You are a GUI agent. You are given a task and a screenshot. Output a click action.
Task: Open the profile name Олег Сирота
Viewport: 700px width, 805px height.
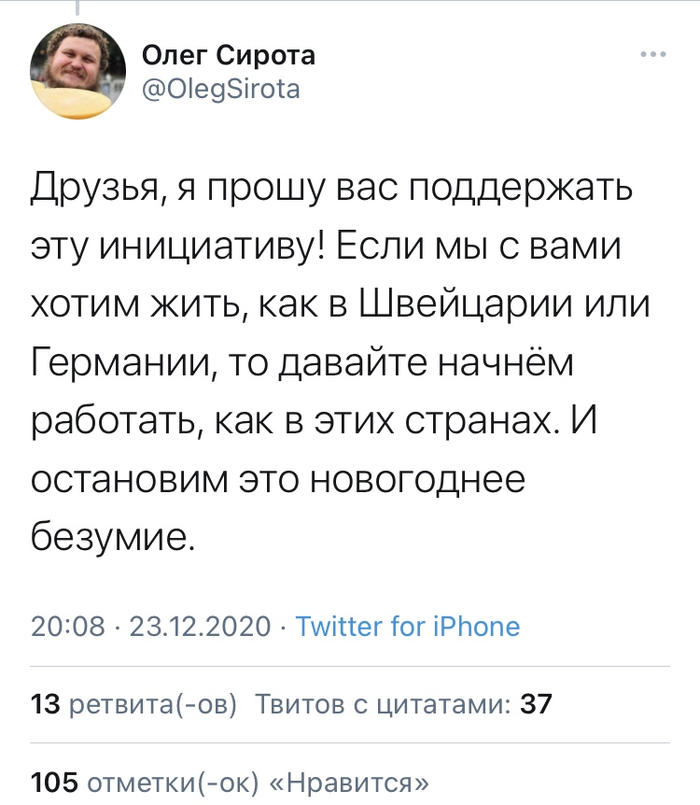pos(227,56)
